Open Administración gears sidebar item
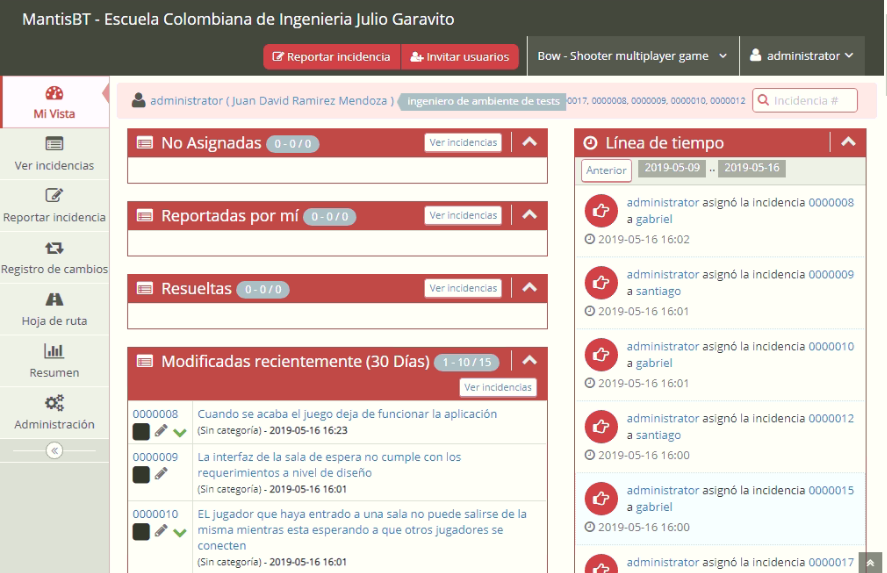This screenshot has width=887, height=573. point(54,413)
